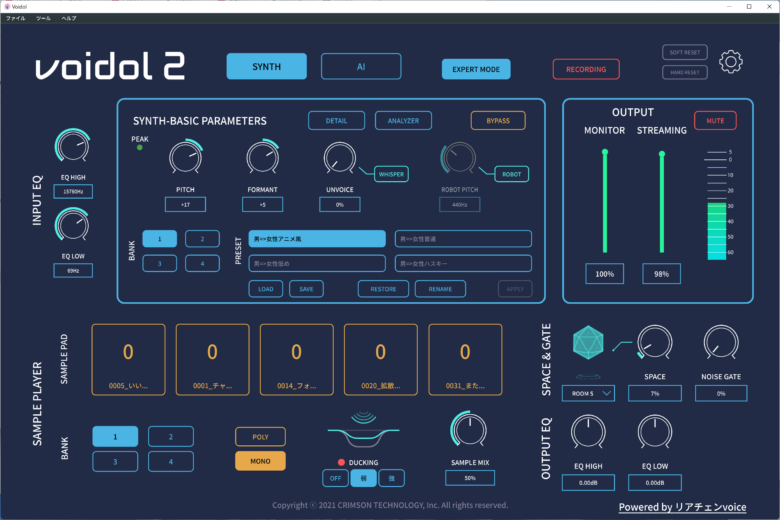Open the DETAIL view
780x520 pixels.
coord(336,120)
